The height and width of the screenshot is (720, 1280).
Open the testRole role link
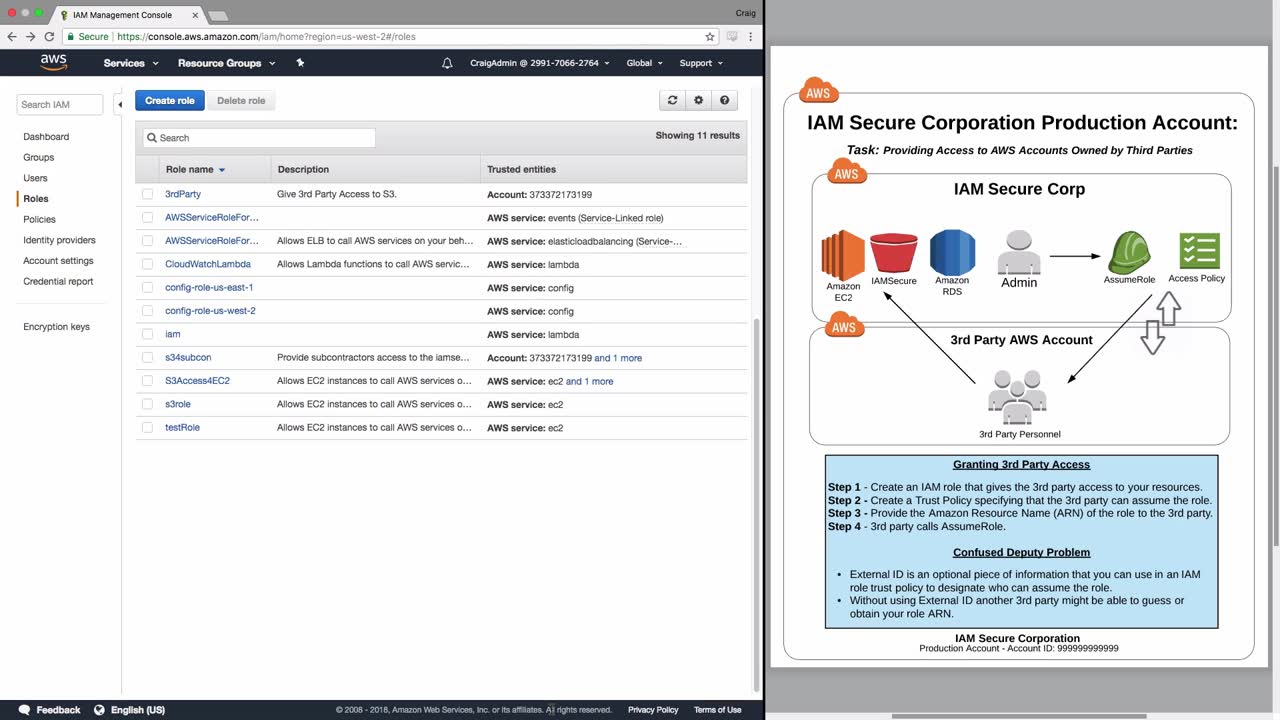[x=182, y=428]
